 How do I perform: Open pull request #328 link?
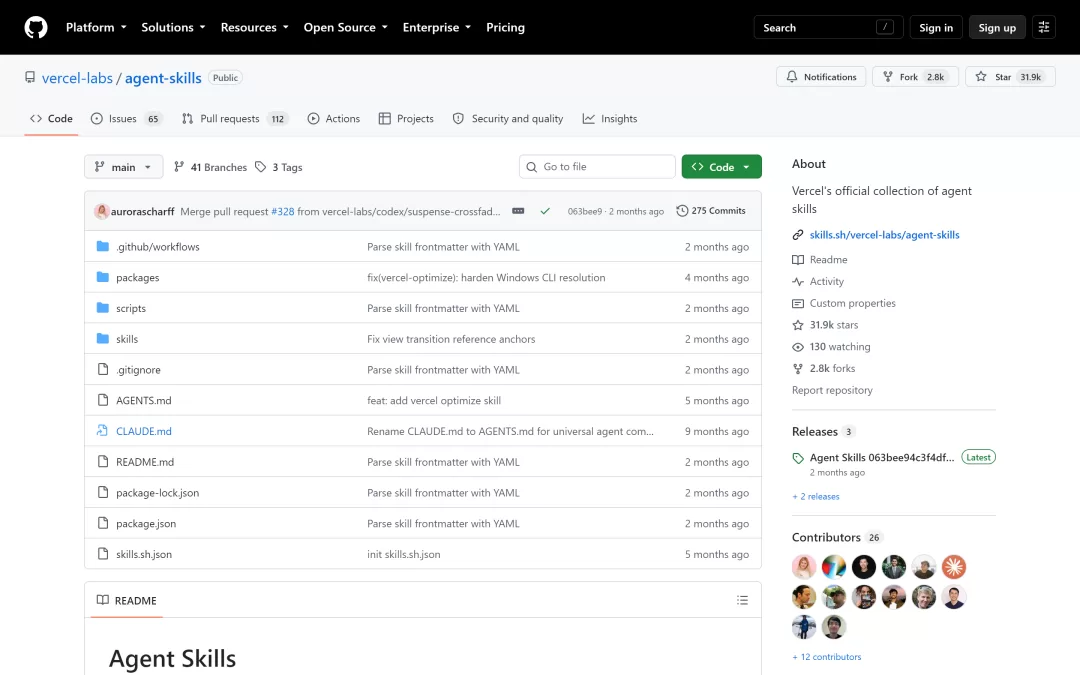coord(282,211)
